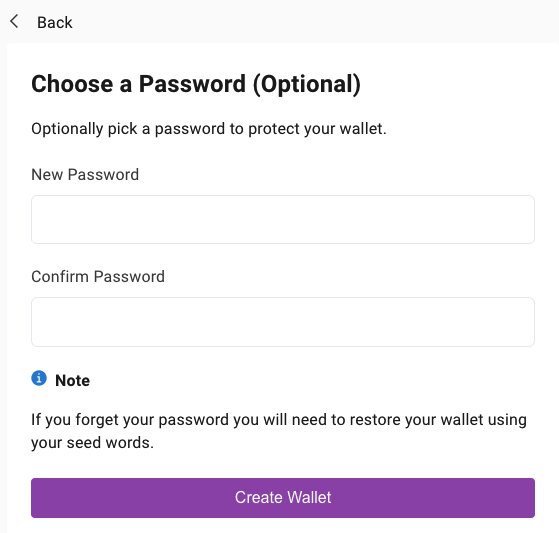
Task: Click the New Password field label
Action: pos(85,175)
